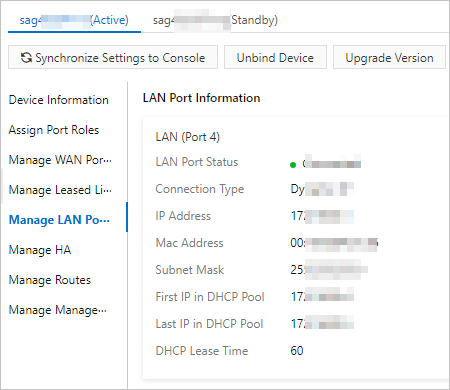Screen dimensions: 450x390
Task: Open Device Information in sidebar
Action: (x=59, y=100)
